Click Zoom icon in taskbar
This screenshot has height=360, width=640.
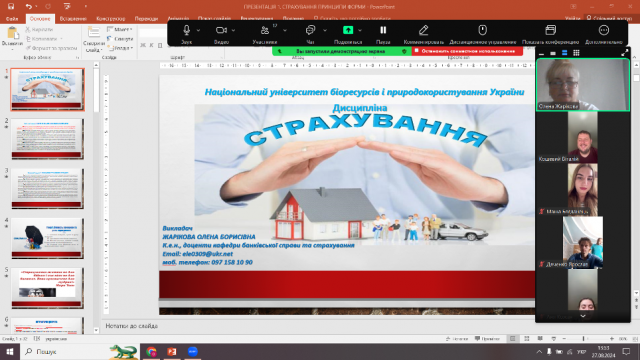[x=193, y=351]
